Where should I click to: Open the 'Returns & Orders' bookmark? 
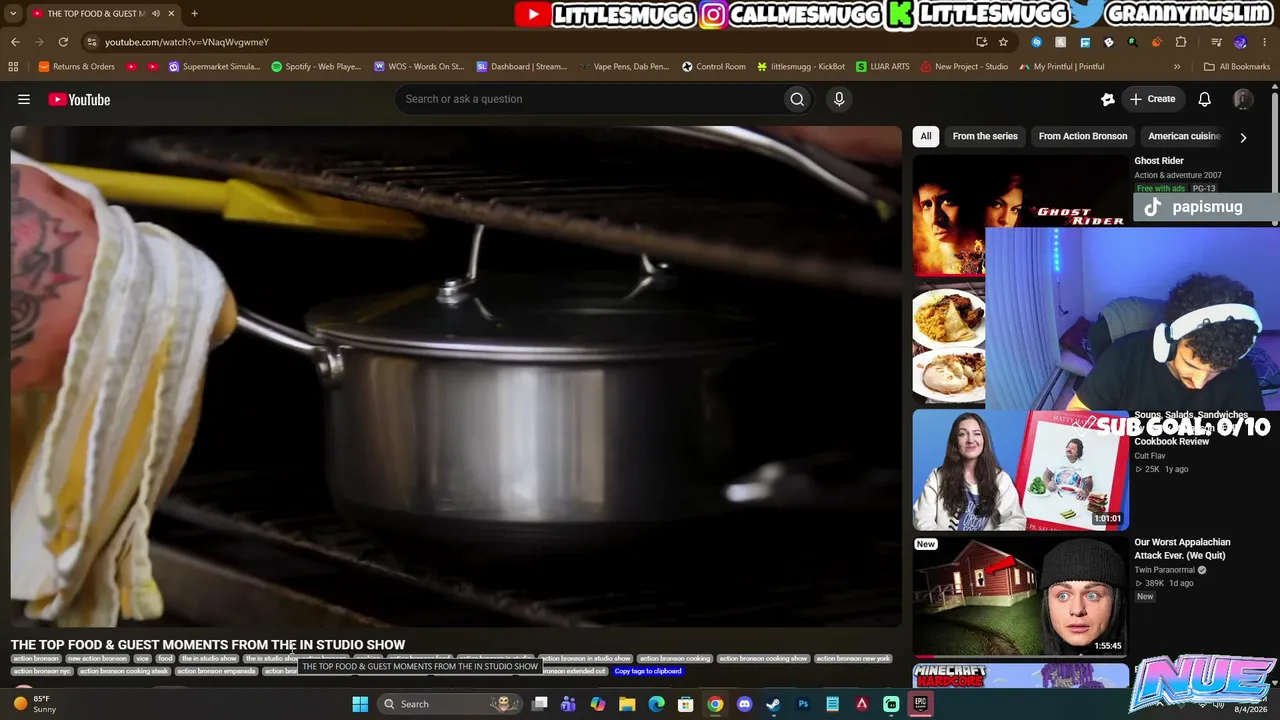tap(76, 67)
